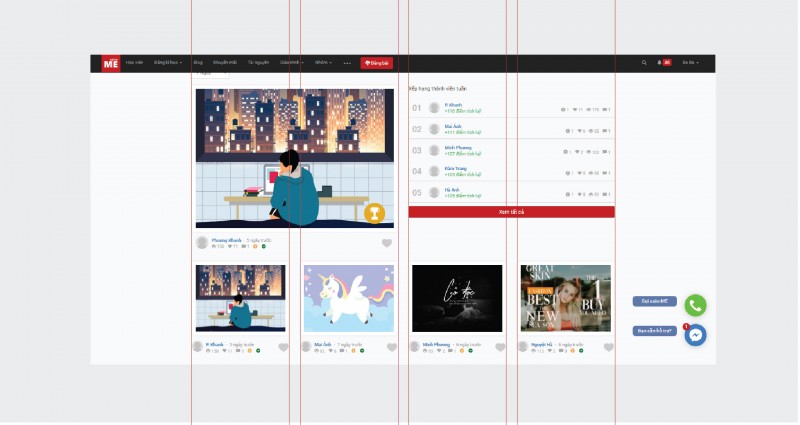Click P. Khanh avatar in ranking row 01
The height and width of the screenshot is (425, 800).
pos(434,108)
